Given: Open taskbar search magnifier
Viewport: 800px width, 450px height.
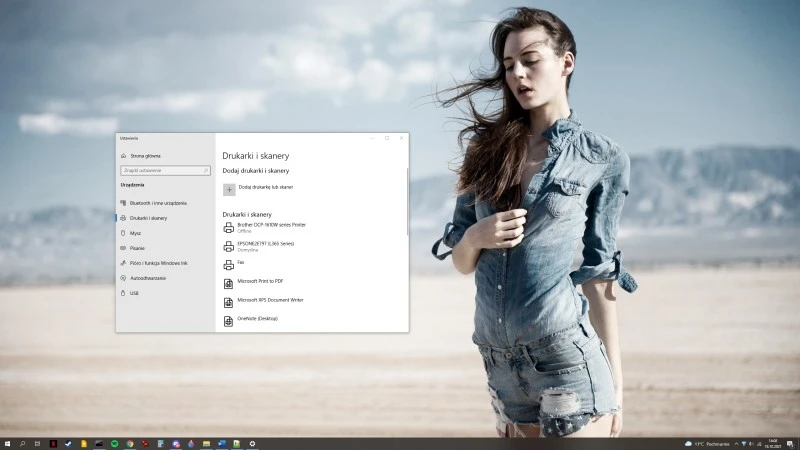Looking at the screenshot, I should pos(22,444).
